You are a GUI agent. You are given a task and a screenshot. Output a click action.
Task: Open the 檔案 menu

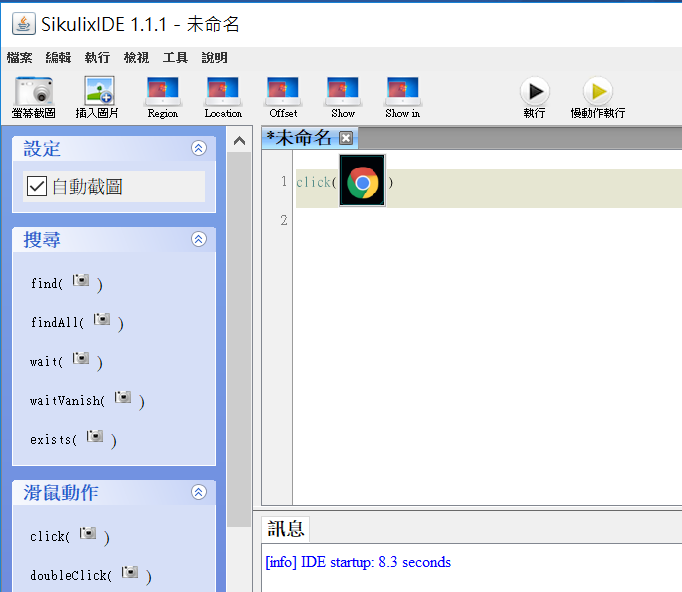click(20, 57)
